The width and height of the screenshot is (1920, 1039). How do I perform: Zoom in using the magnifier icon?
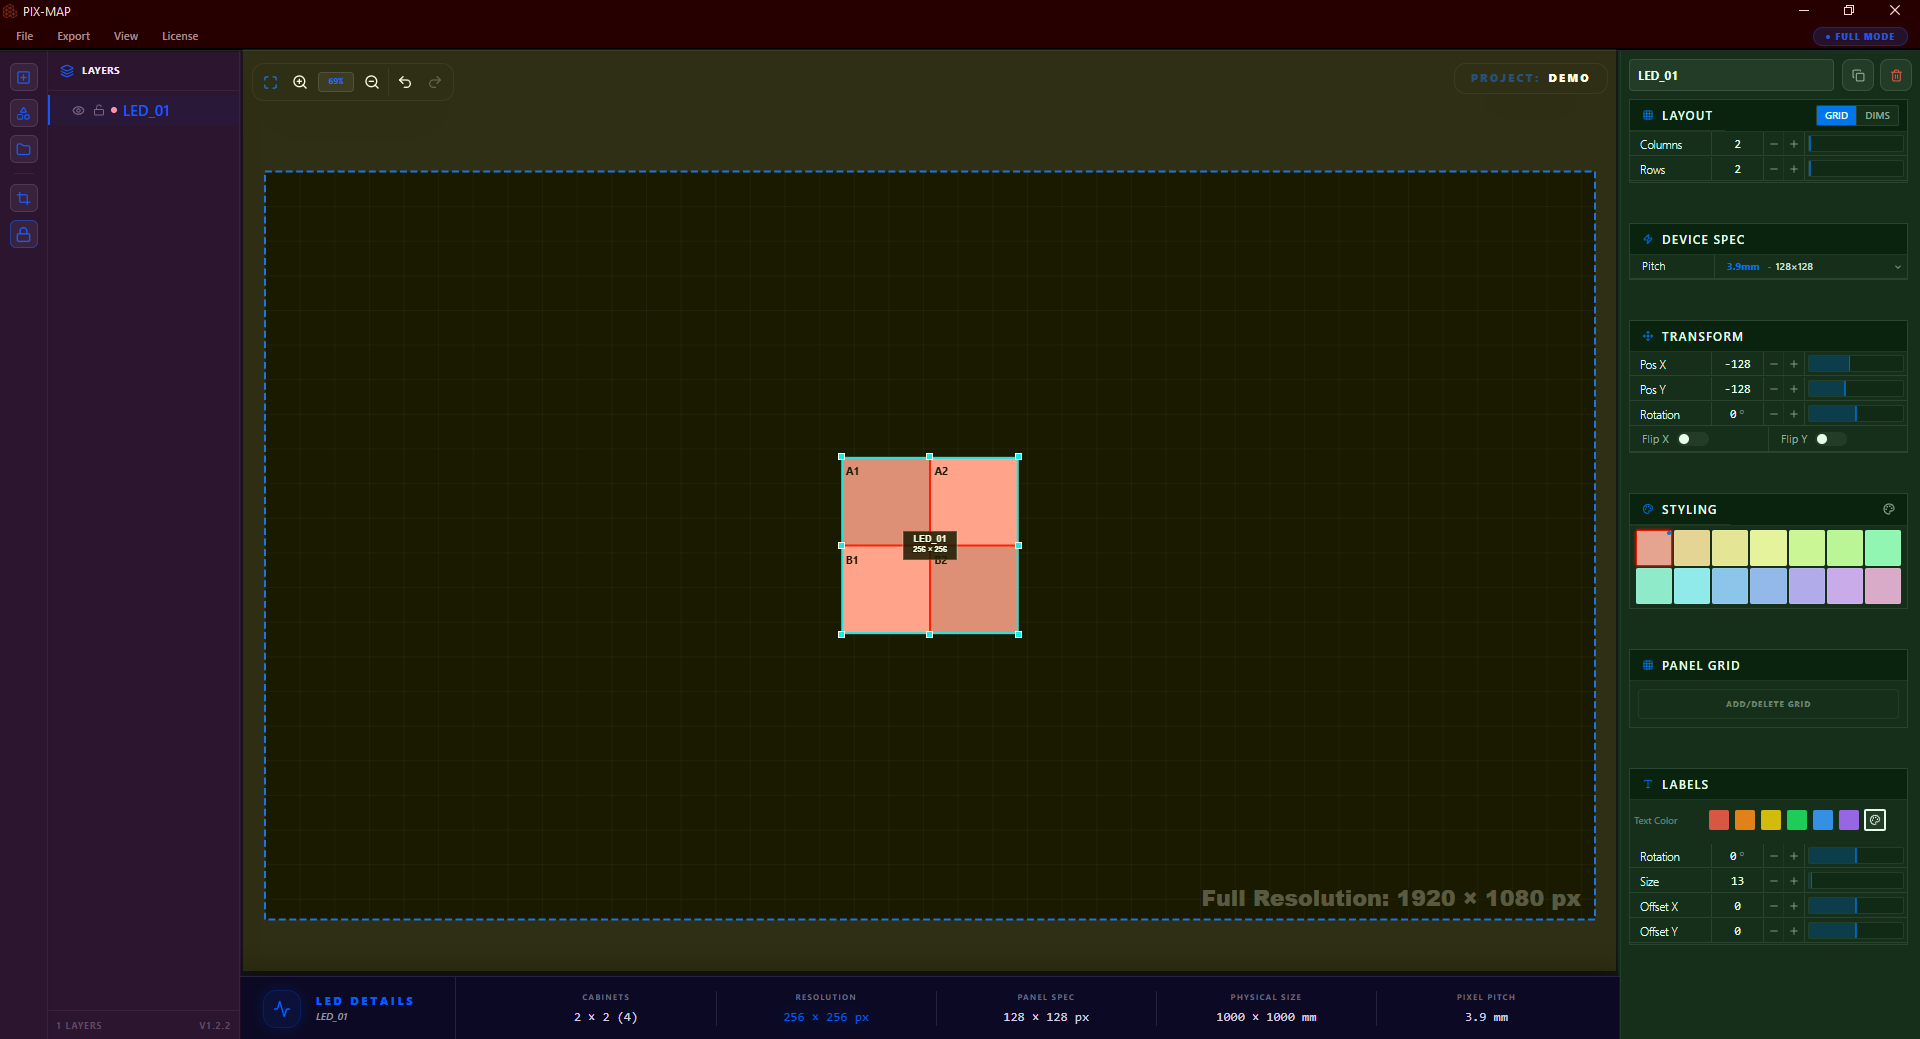[300, 82]
